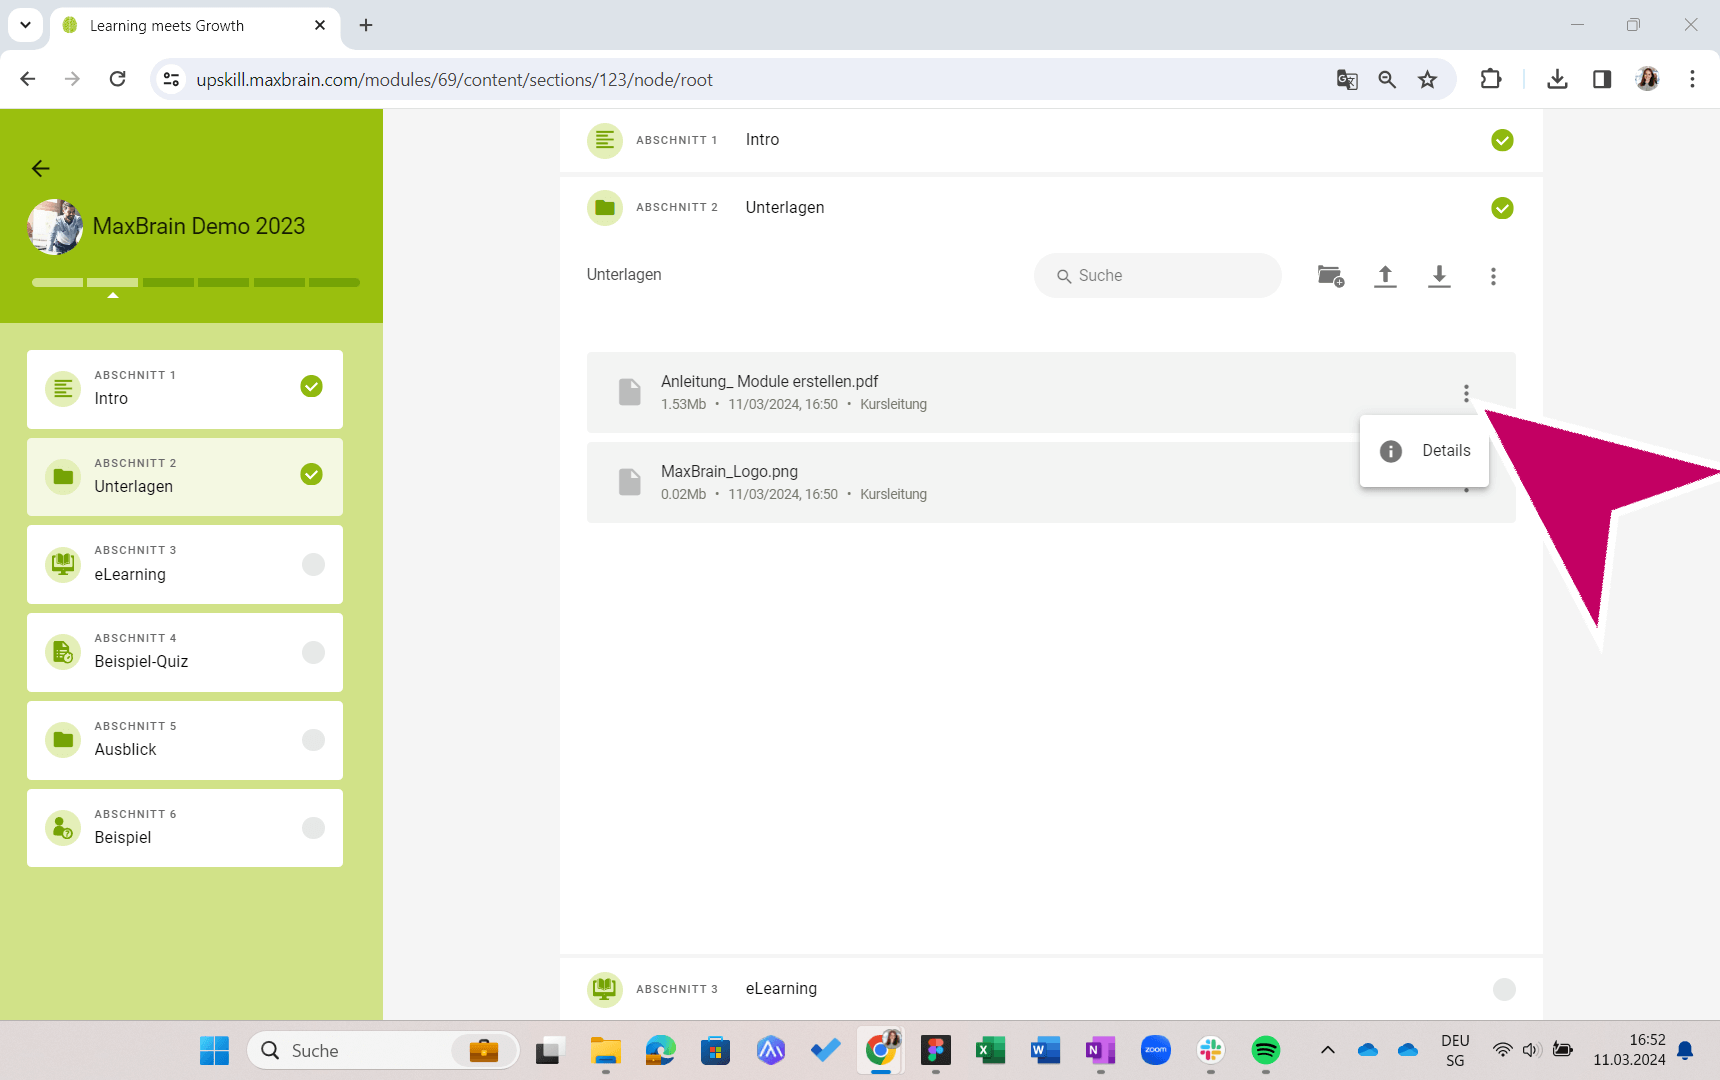
Task: Click the download all icon
Action: point(1439,276)
